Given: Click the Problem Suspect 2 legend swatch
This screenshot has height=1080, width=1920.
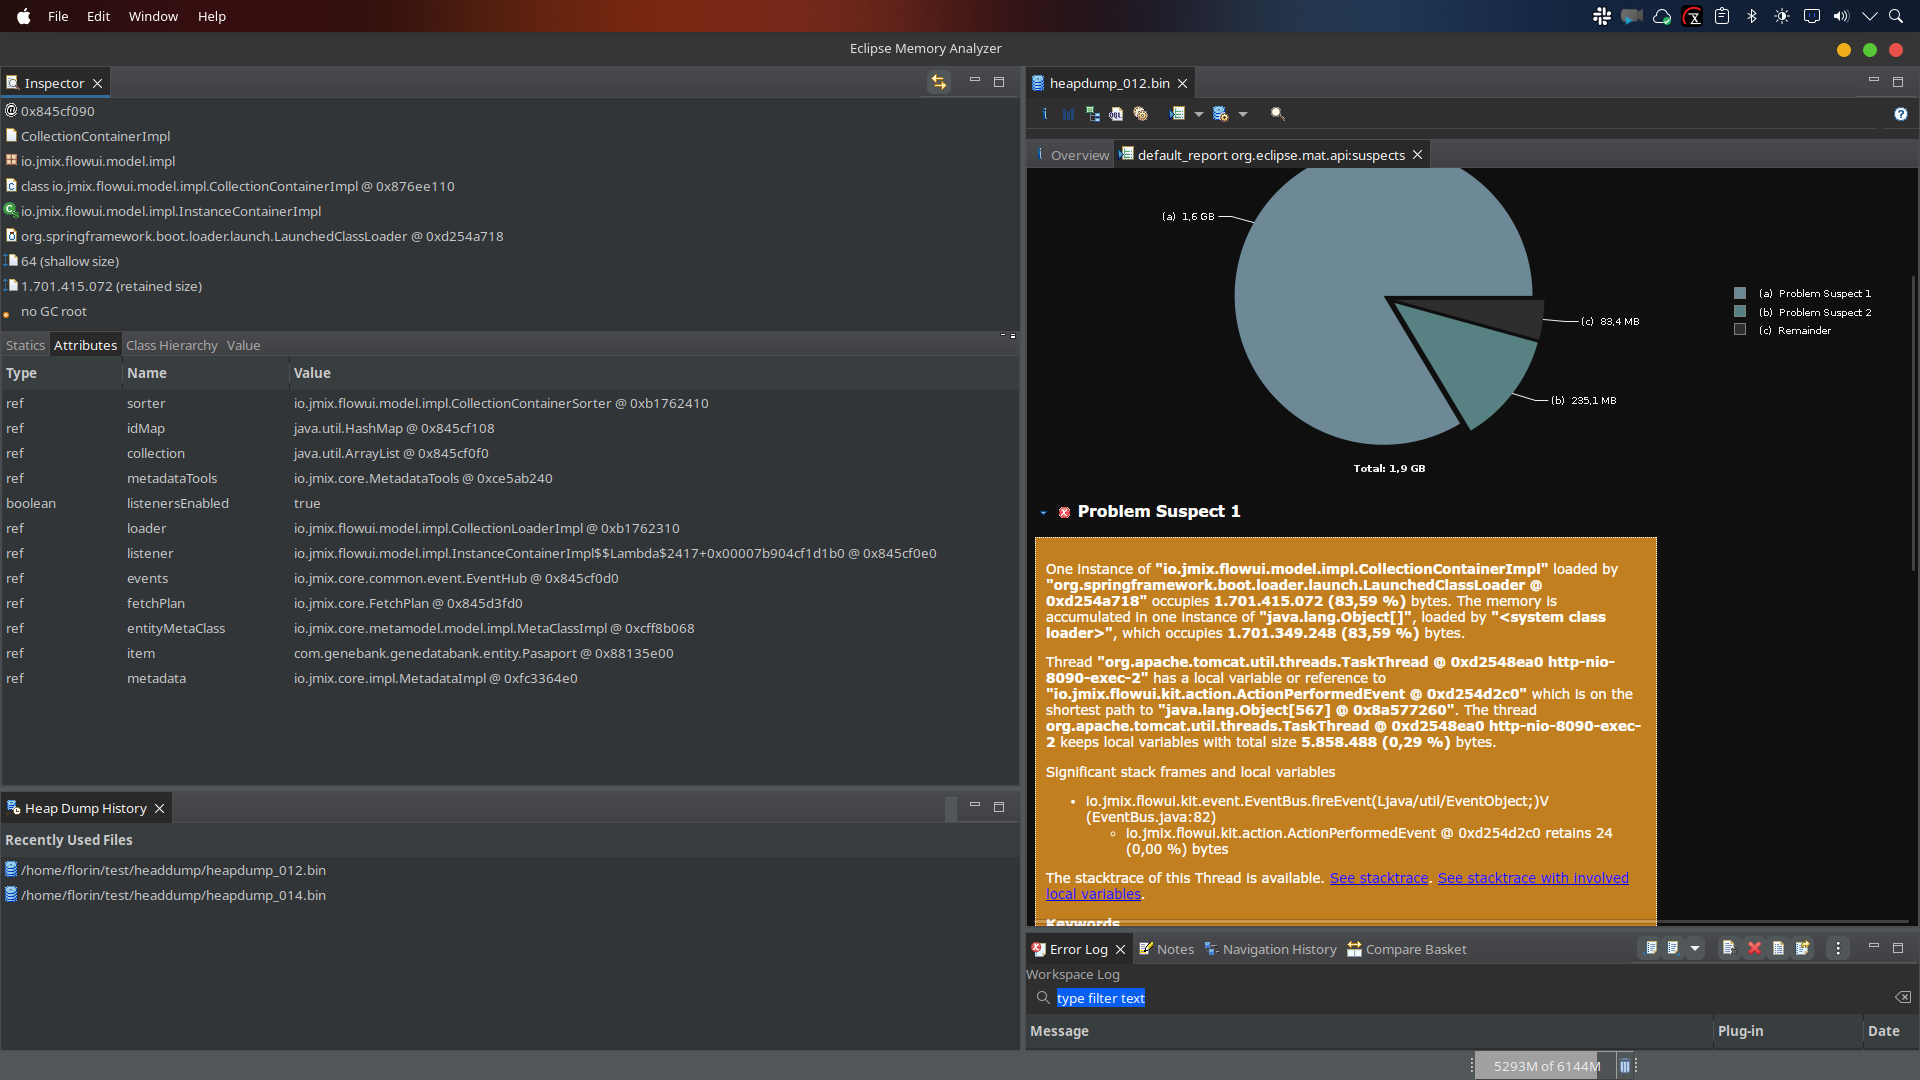Looking at the screenshot, I should tap(1739, 312).
